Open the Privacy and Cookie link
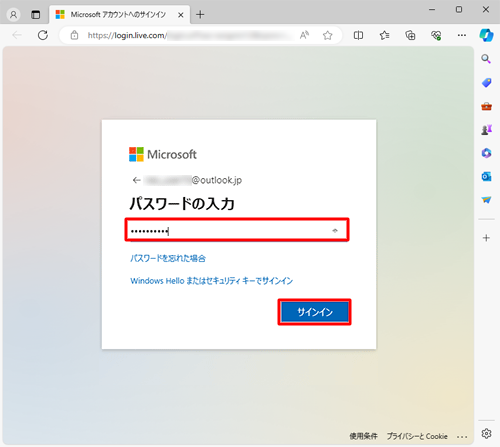This screenshot has width=500, height=447. 417,436
